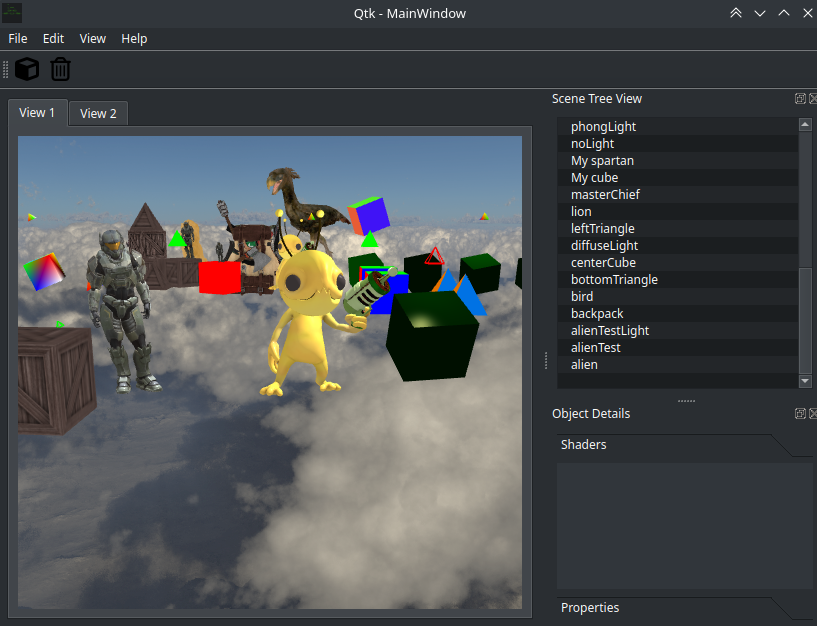Screen dimensions: 817x626
Task: Click the toolbar drag handle grip
Action: tap(6, 69)
